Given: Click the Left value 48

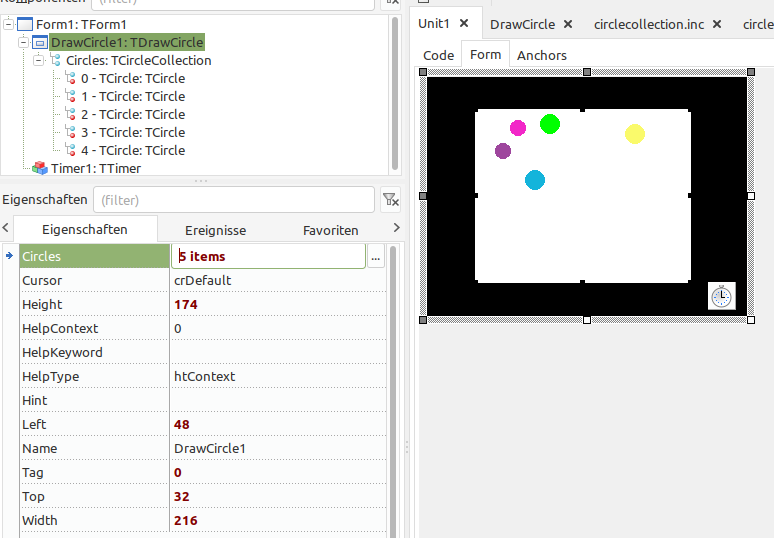Looking at the screenshot, I should click(182, 424).
